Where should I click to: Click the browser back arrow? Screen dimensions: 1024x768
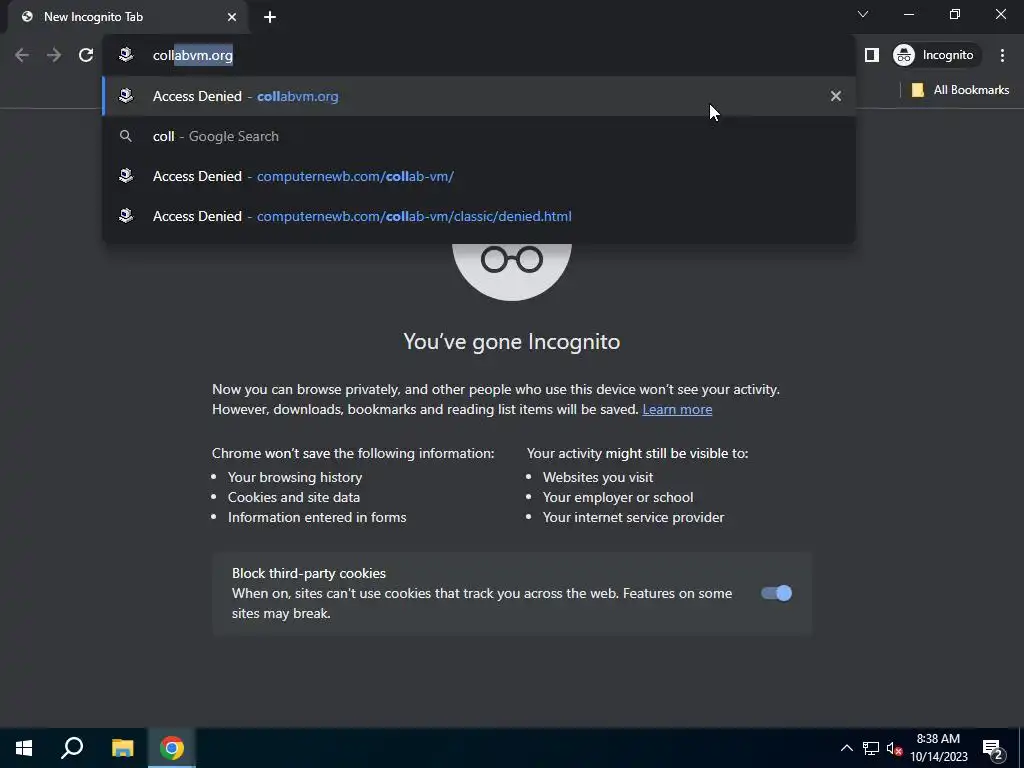pos(22,55)
